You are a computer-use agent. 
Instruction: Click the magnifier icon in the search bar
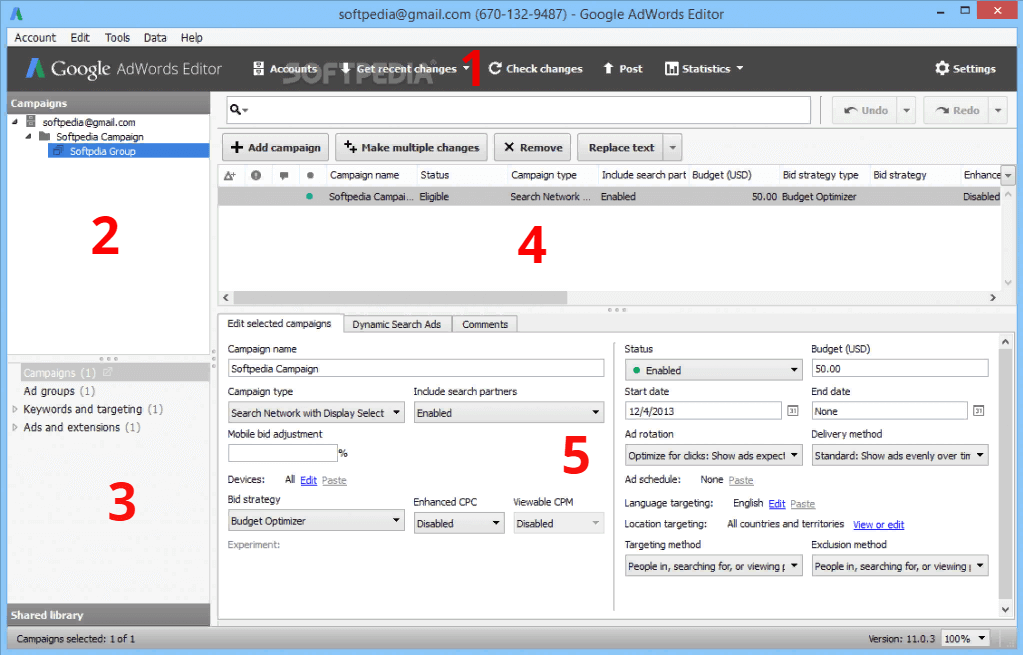236,109
